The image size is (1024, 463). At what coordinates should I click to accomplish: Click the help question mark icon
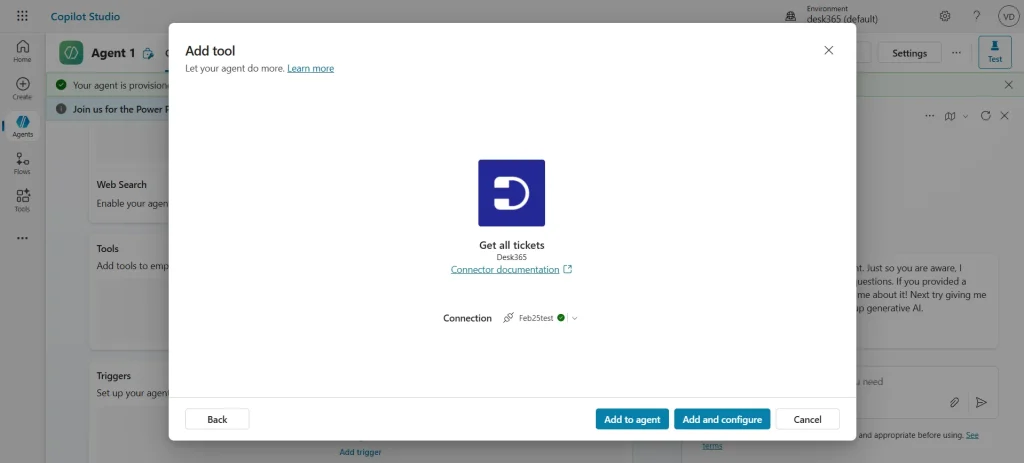(976, 16)
